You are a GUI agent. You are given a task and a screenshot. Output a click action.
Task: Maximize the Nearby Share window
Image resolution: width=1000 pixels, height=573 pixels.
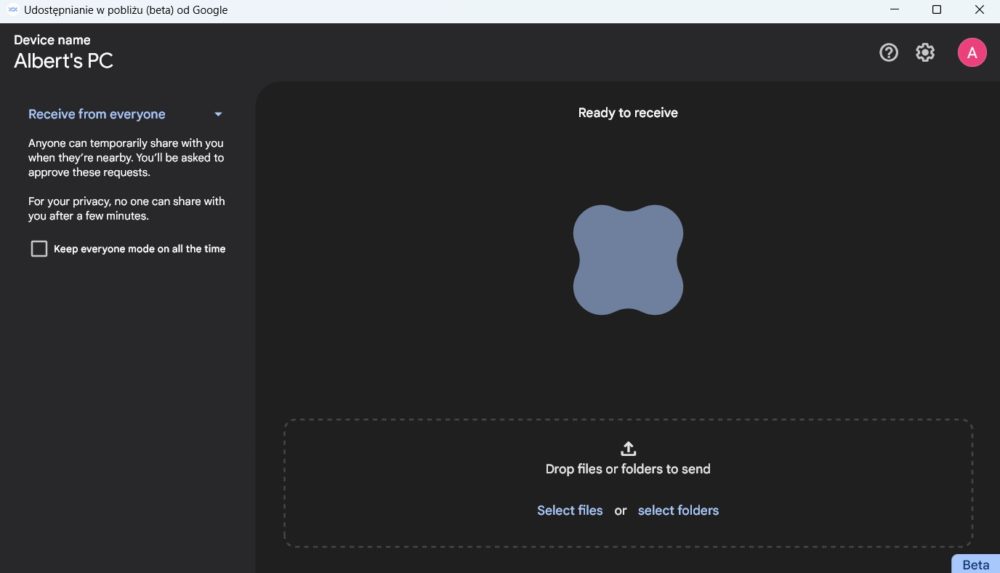[x=936, y=10]
